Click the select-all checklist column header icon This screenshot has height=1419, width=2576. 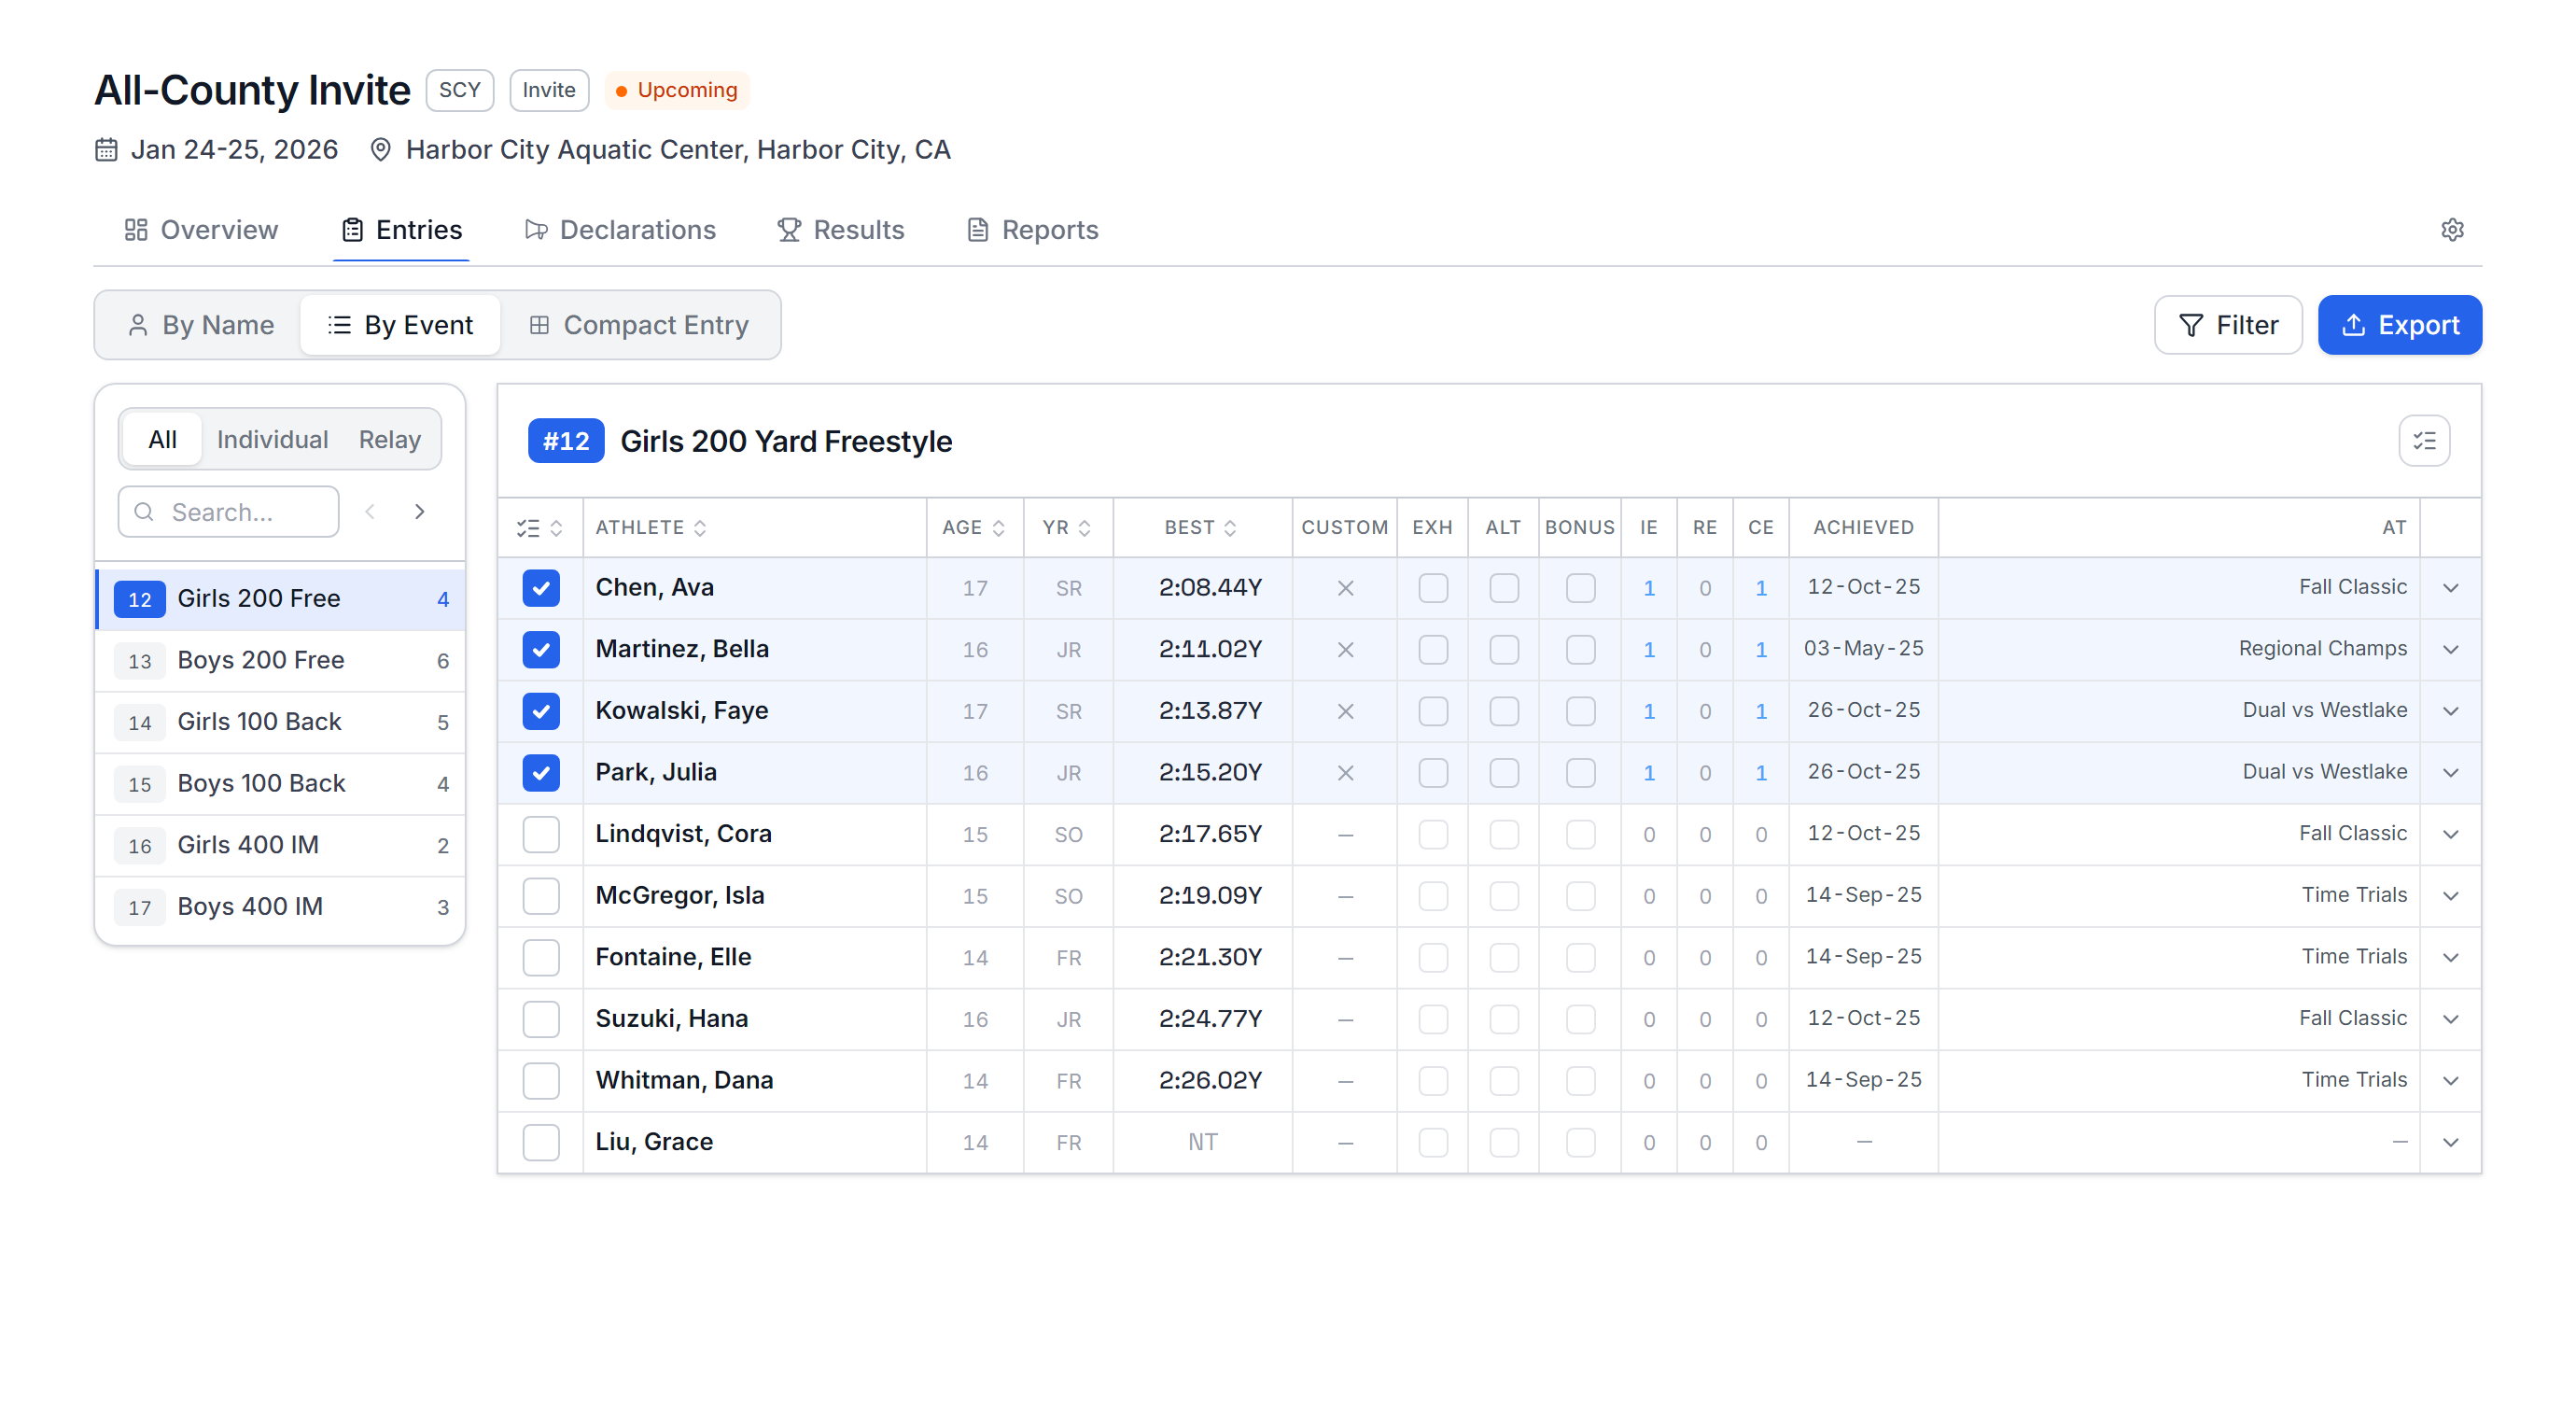tap(528, 528)
